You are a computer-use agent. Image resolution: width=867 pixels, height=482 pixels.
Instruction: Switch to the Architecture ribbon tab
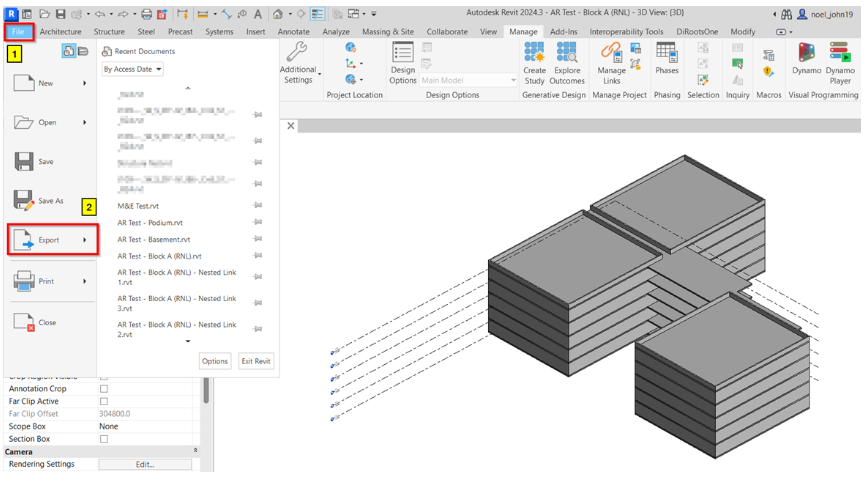(x=60, y=32)
